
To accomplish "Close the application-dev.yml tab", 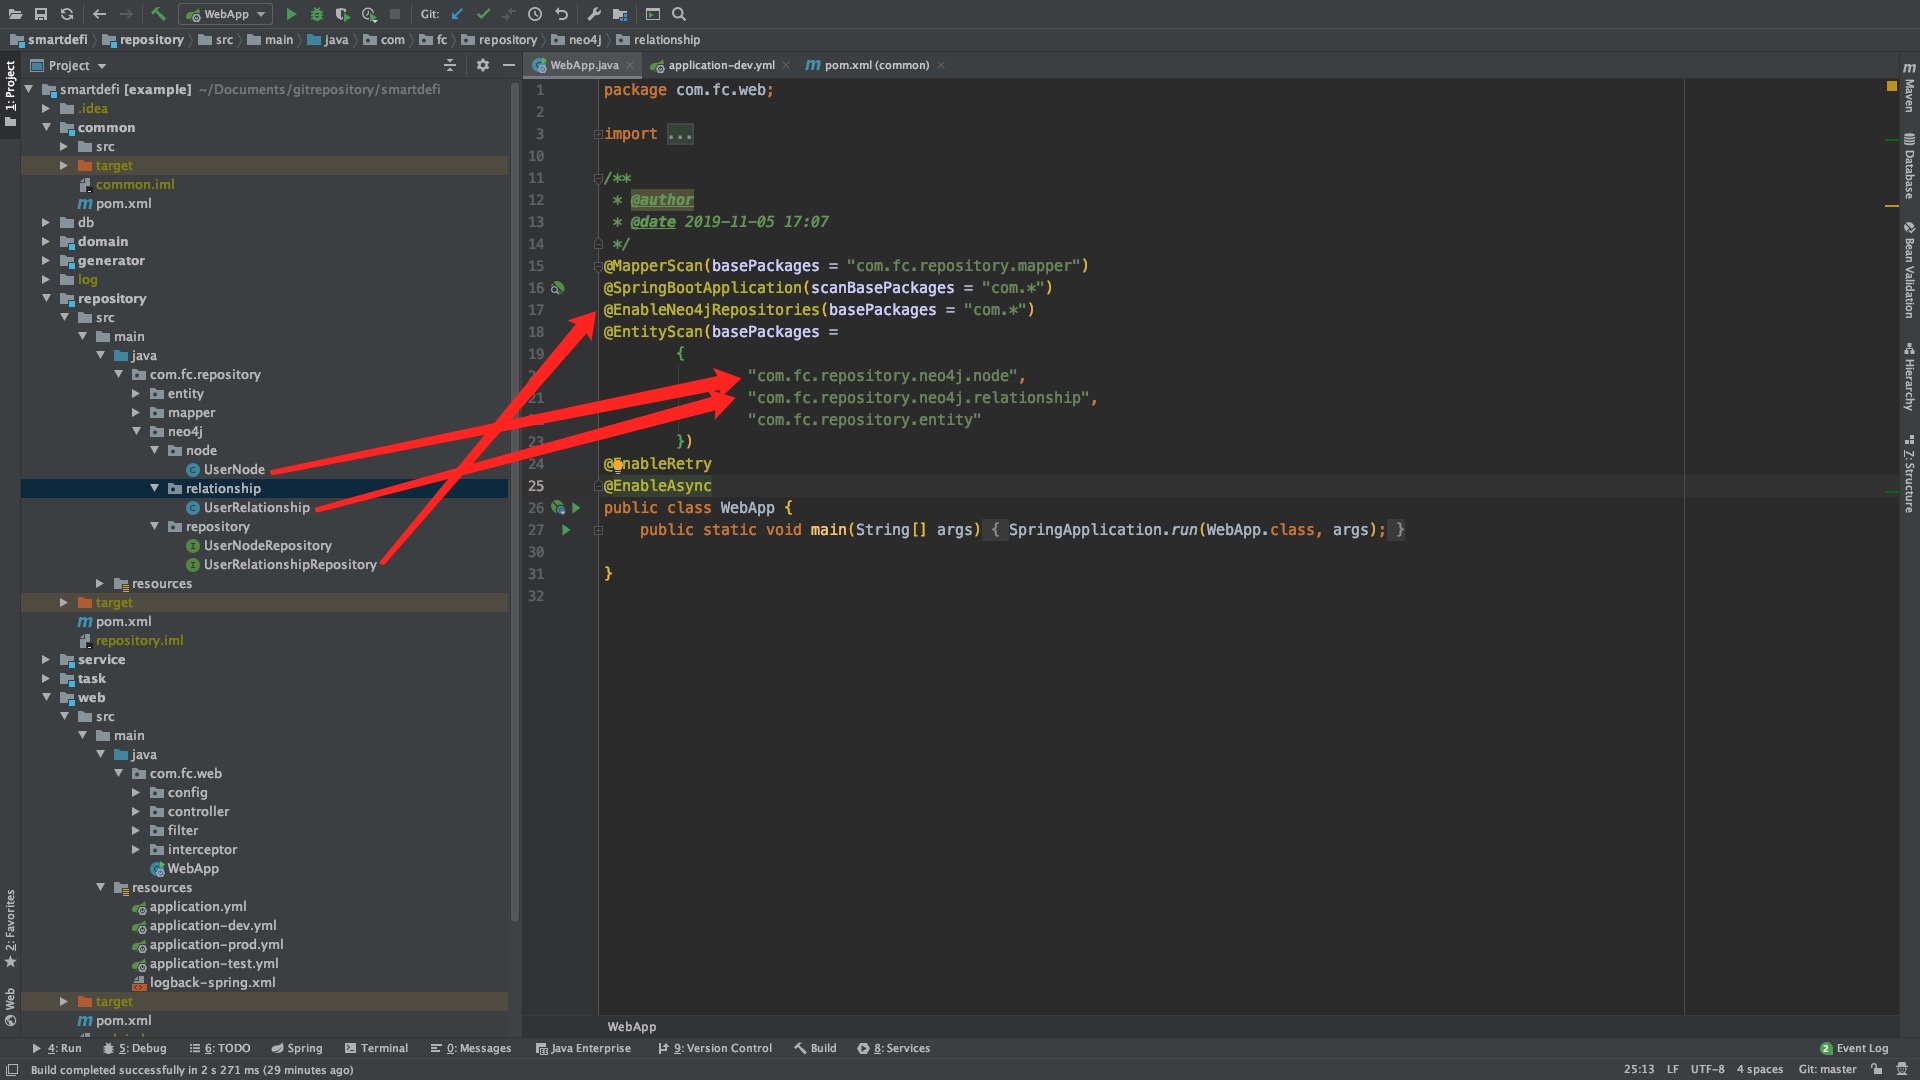I will 786,65.
